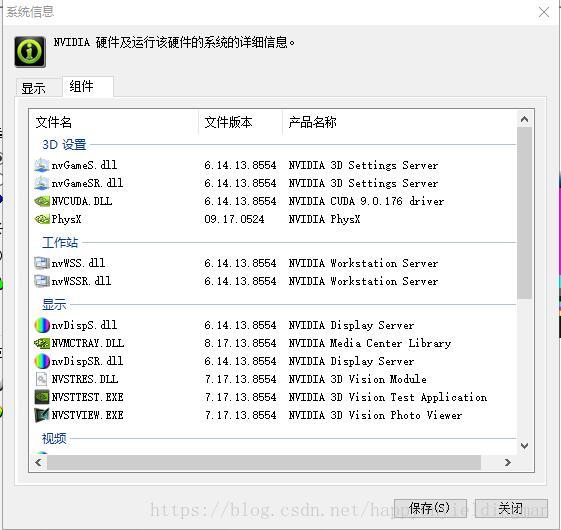Save system info with 保存(S) button

point(430,508)
